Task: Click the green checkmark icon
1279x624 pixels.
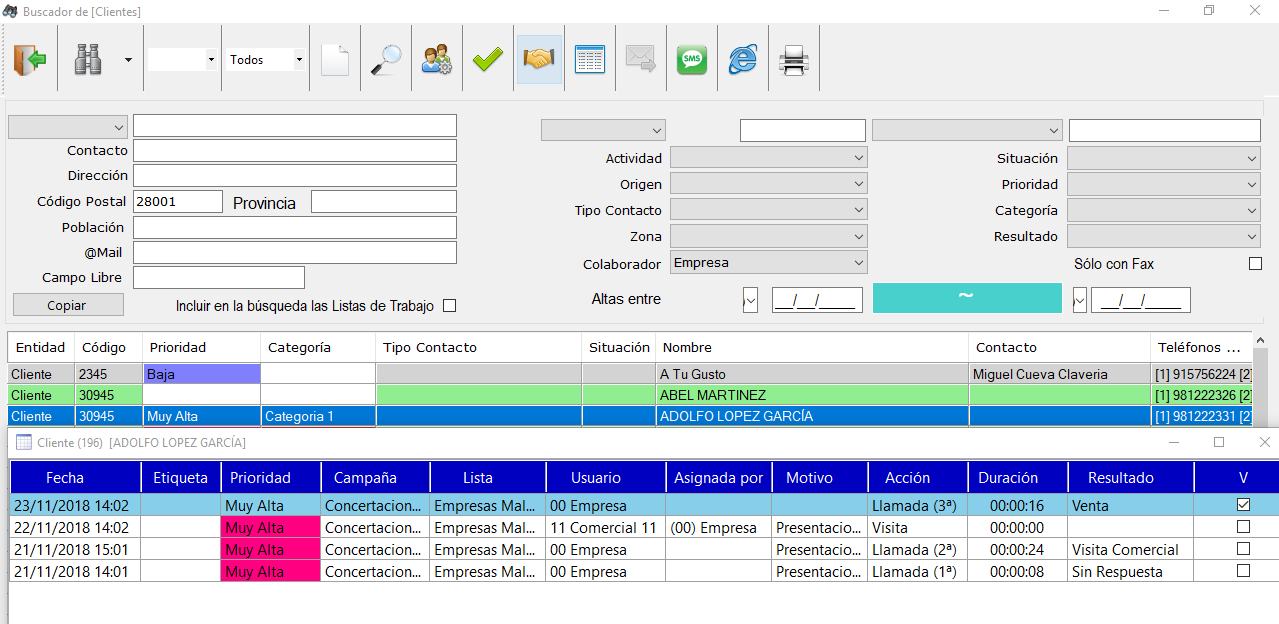Action: click(488, 60)
